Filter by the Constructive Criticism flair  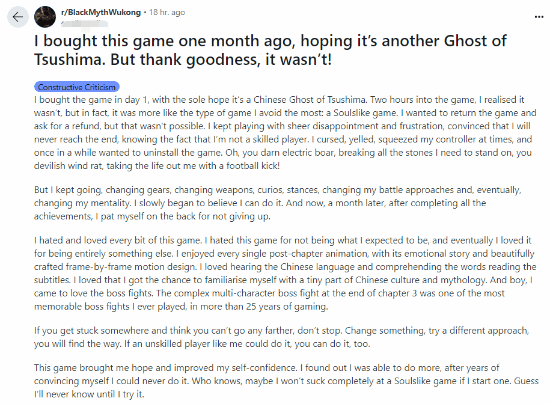pyautogui.click(x=76, y=87)
